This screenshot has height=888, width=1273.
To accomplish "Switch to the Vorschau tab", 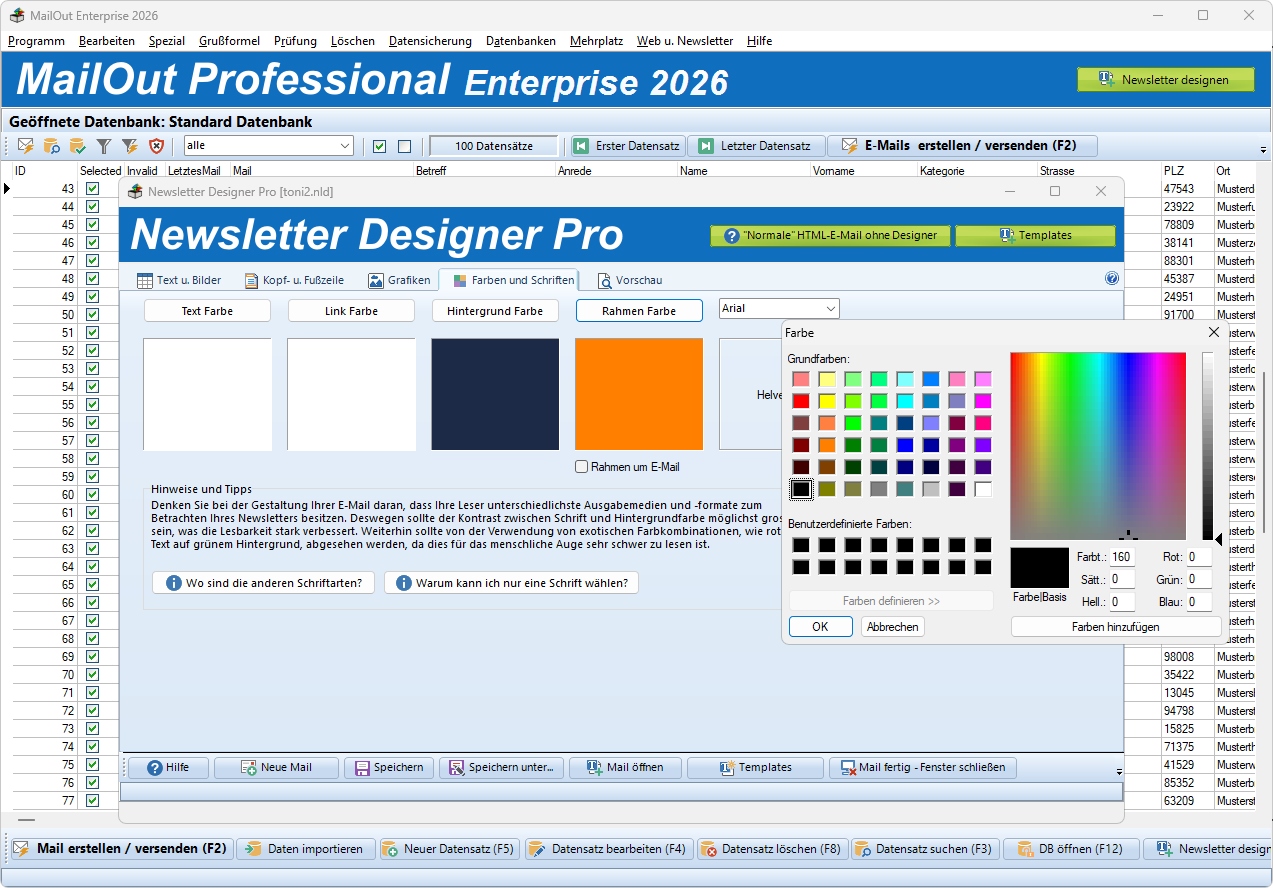I will (x=630, y=280).
